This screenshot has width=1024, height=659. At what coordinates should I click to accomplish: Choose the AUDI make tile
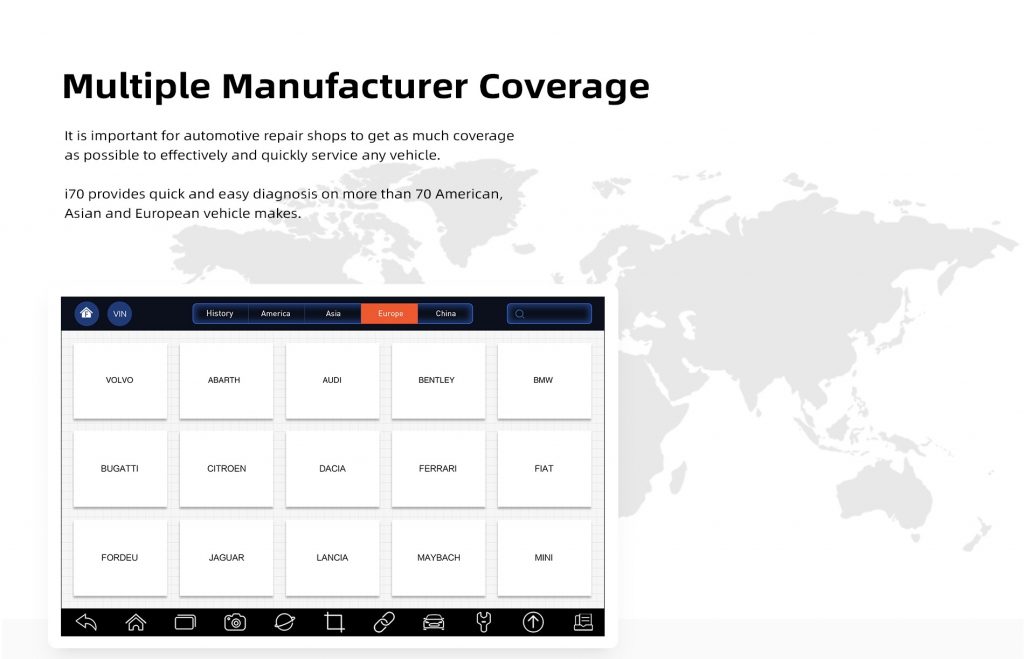(332, 381)
